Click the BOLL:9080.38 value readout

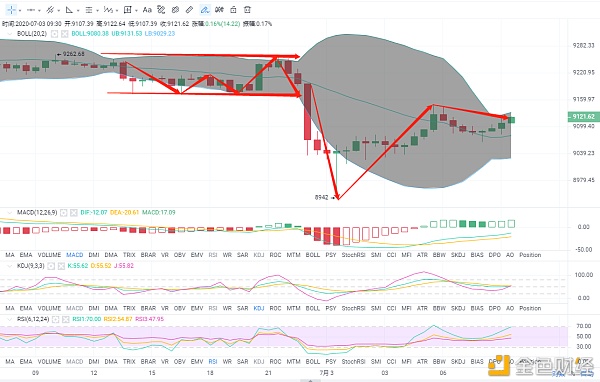(x=90, y=34)
